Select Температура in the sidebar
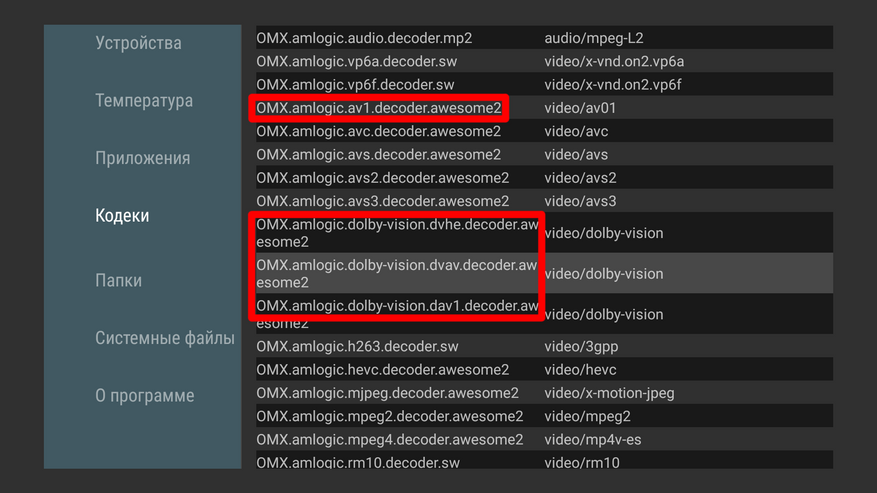 pos(144,101)
